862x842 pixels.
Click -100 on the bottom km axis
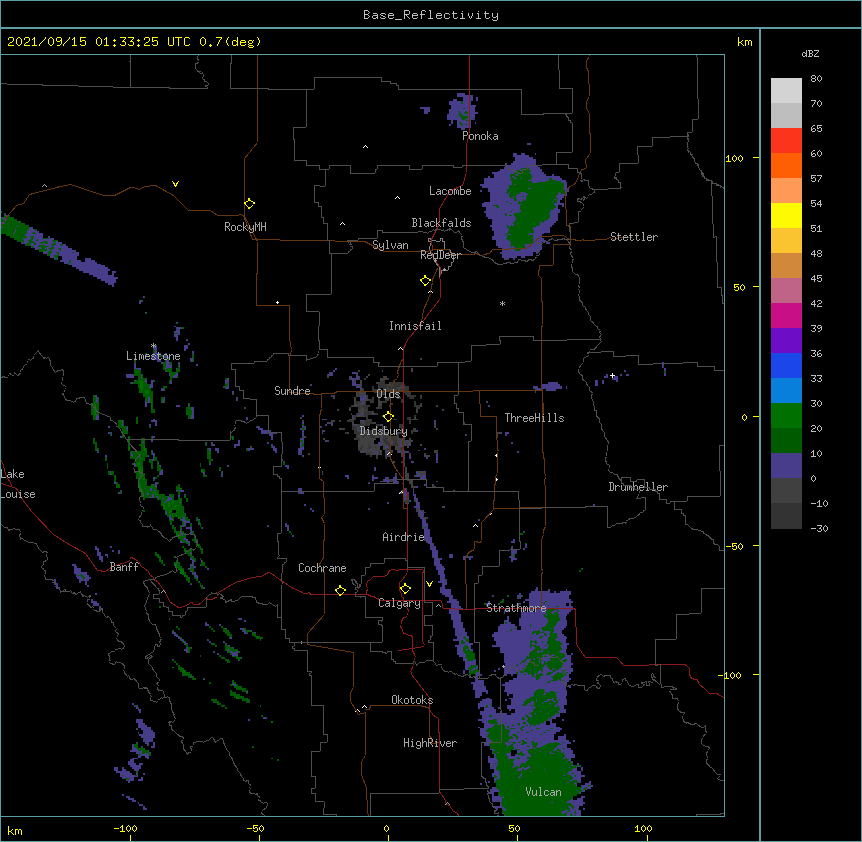tap(125, 828)
